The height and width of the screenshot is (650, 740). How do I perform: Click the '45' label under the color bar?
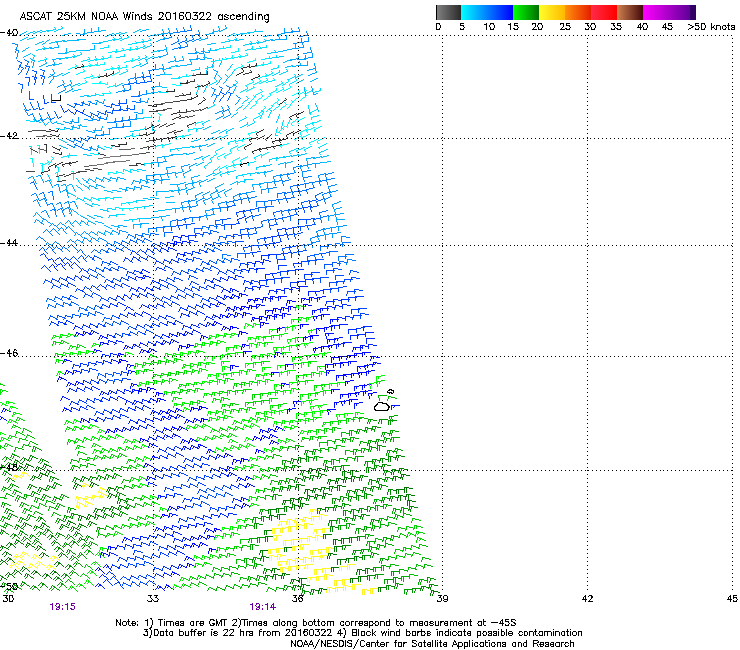point(667,27)
